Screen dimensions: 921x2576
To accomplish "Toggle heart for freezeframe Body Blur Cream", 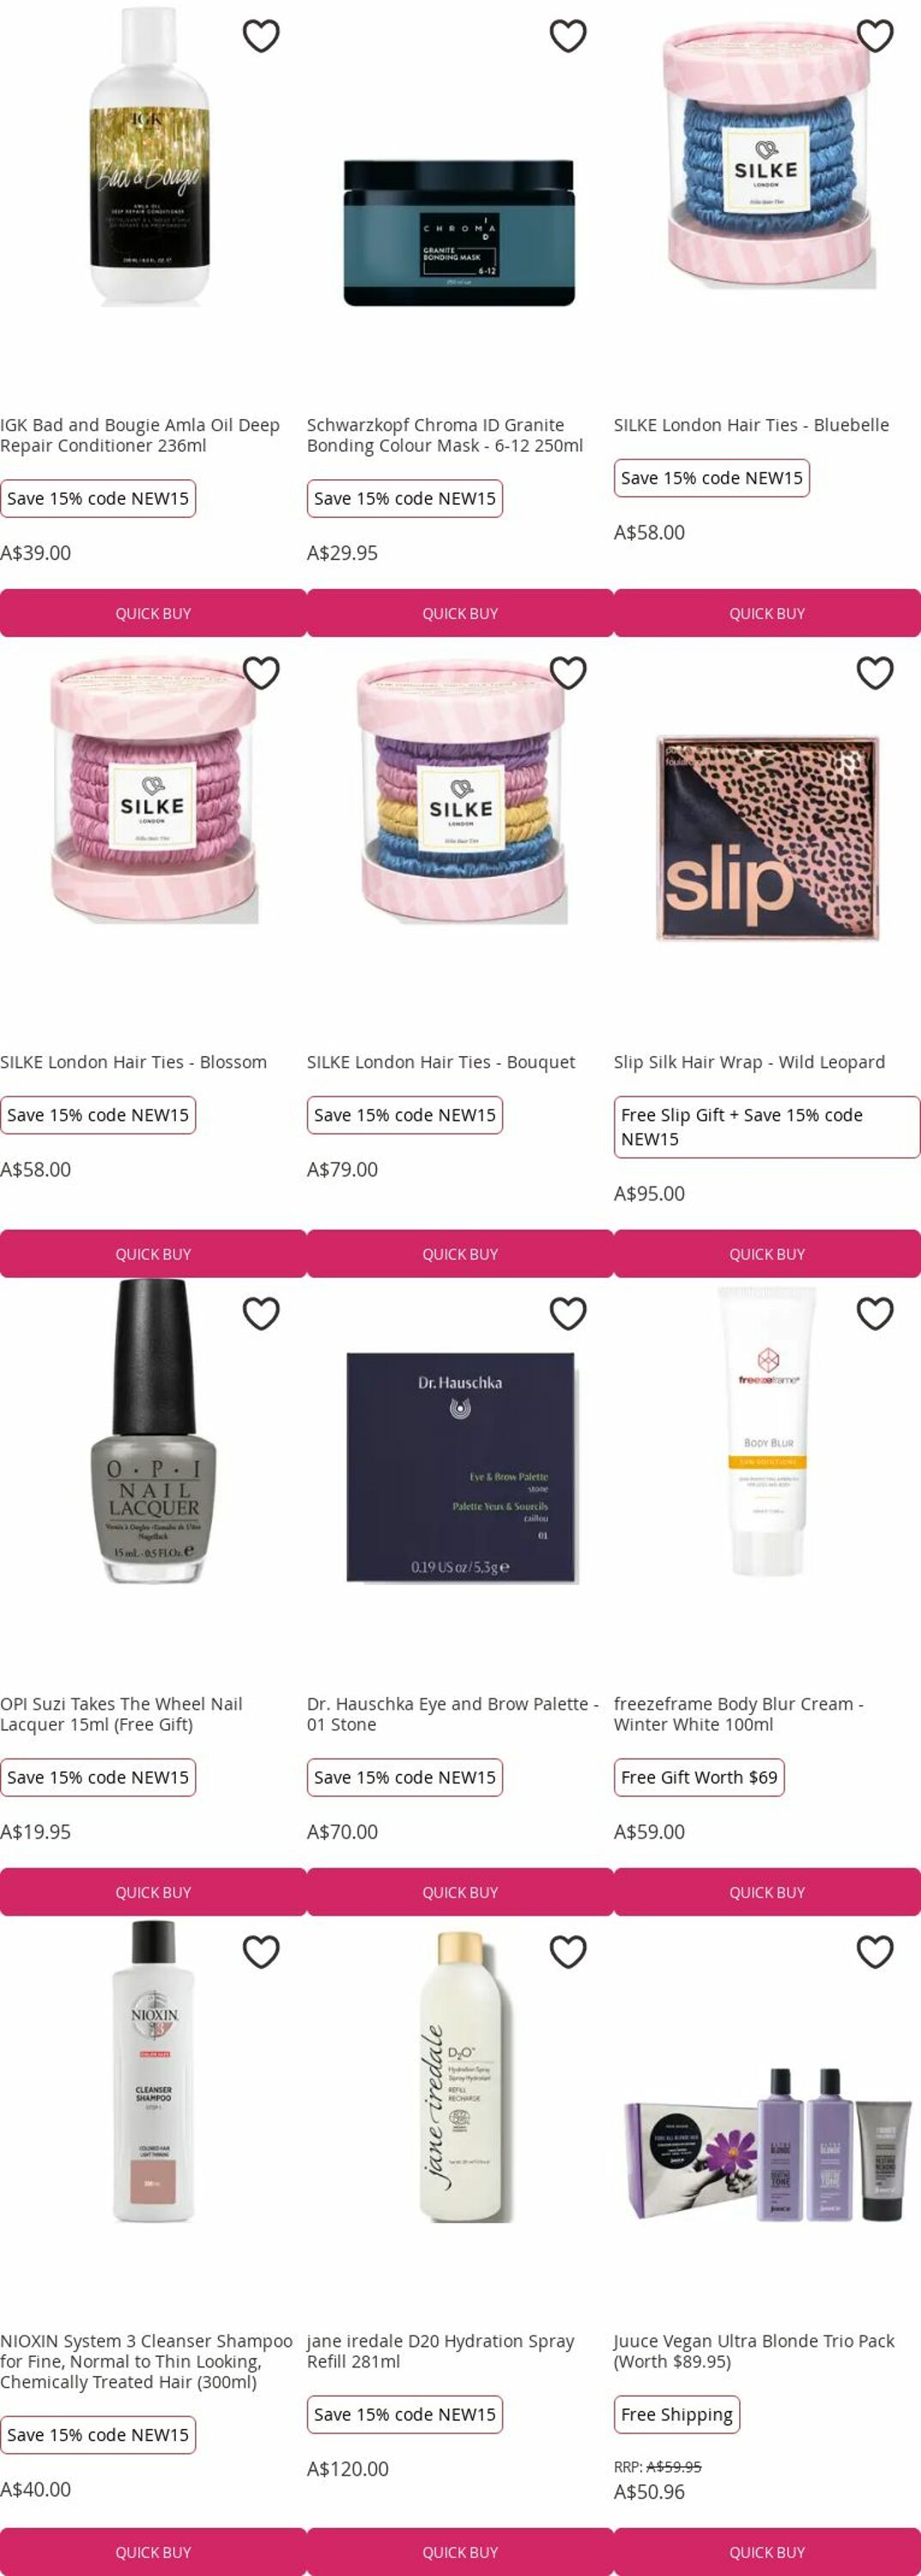I will [x=875, y=1313].
